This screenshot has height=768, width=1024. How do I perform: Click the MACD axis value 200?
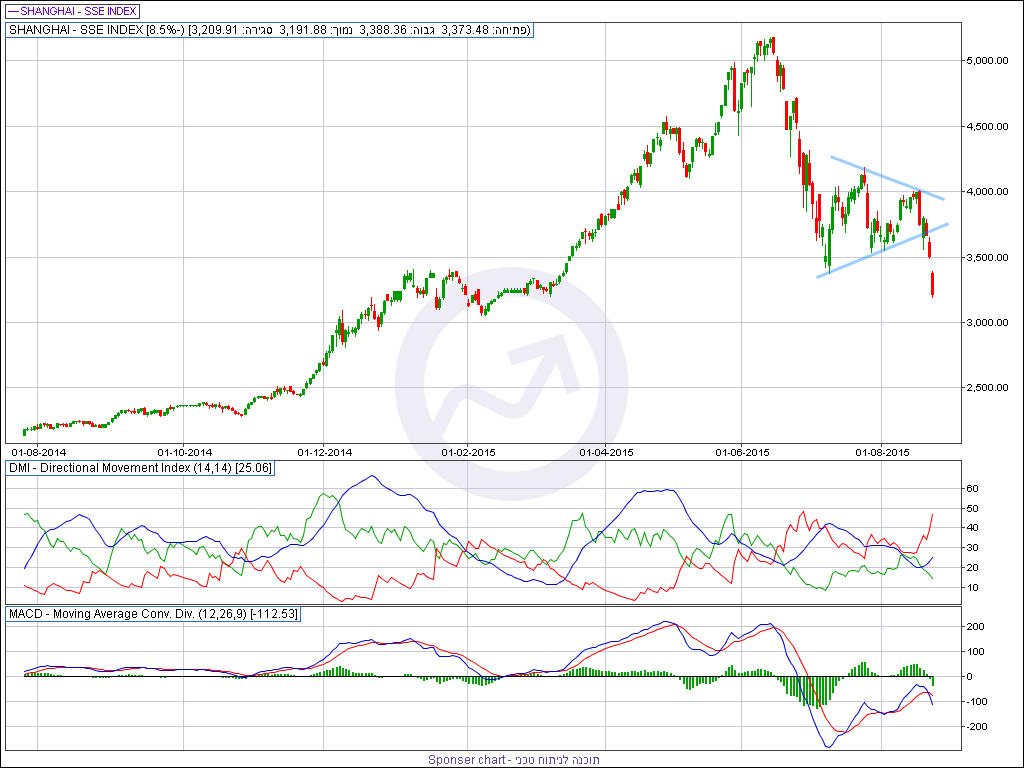[975, 626]
